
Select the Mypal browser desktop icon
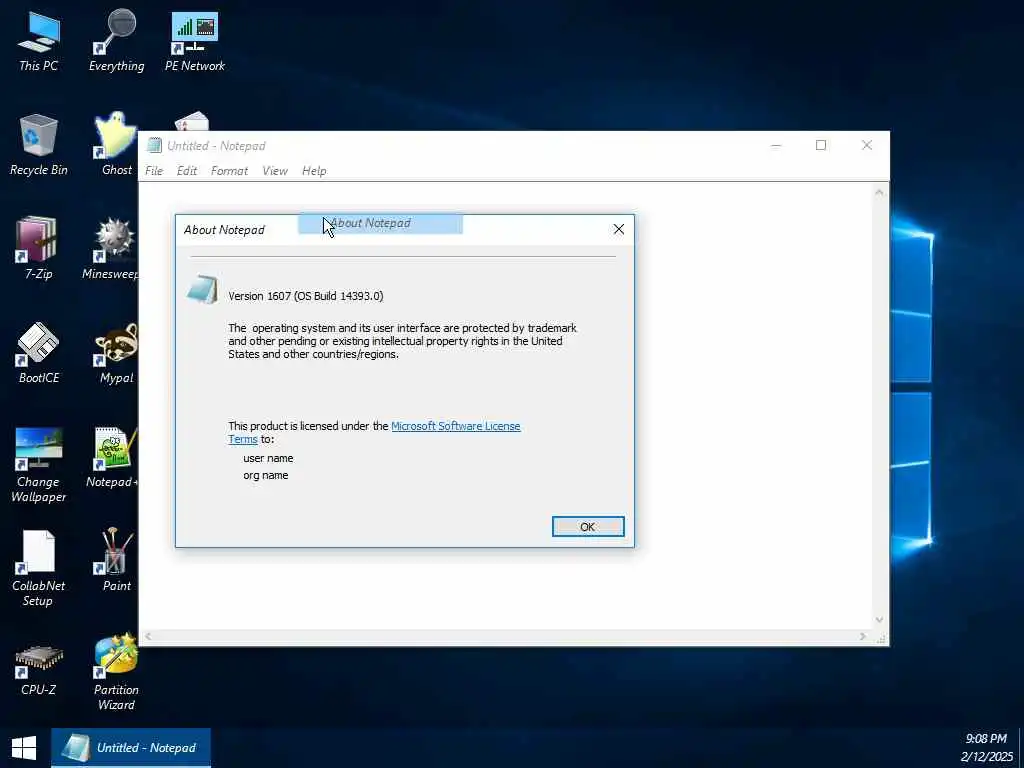[x=116, y=353]
